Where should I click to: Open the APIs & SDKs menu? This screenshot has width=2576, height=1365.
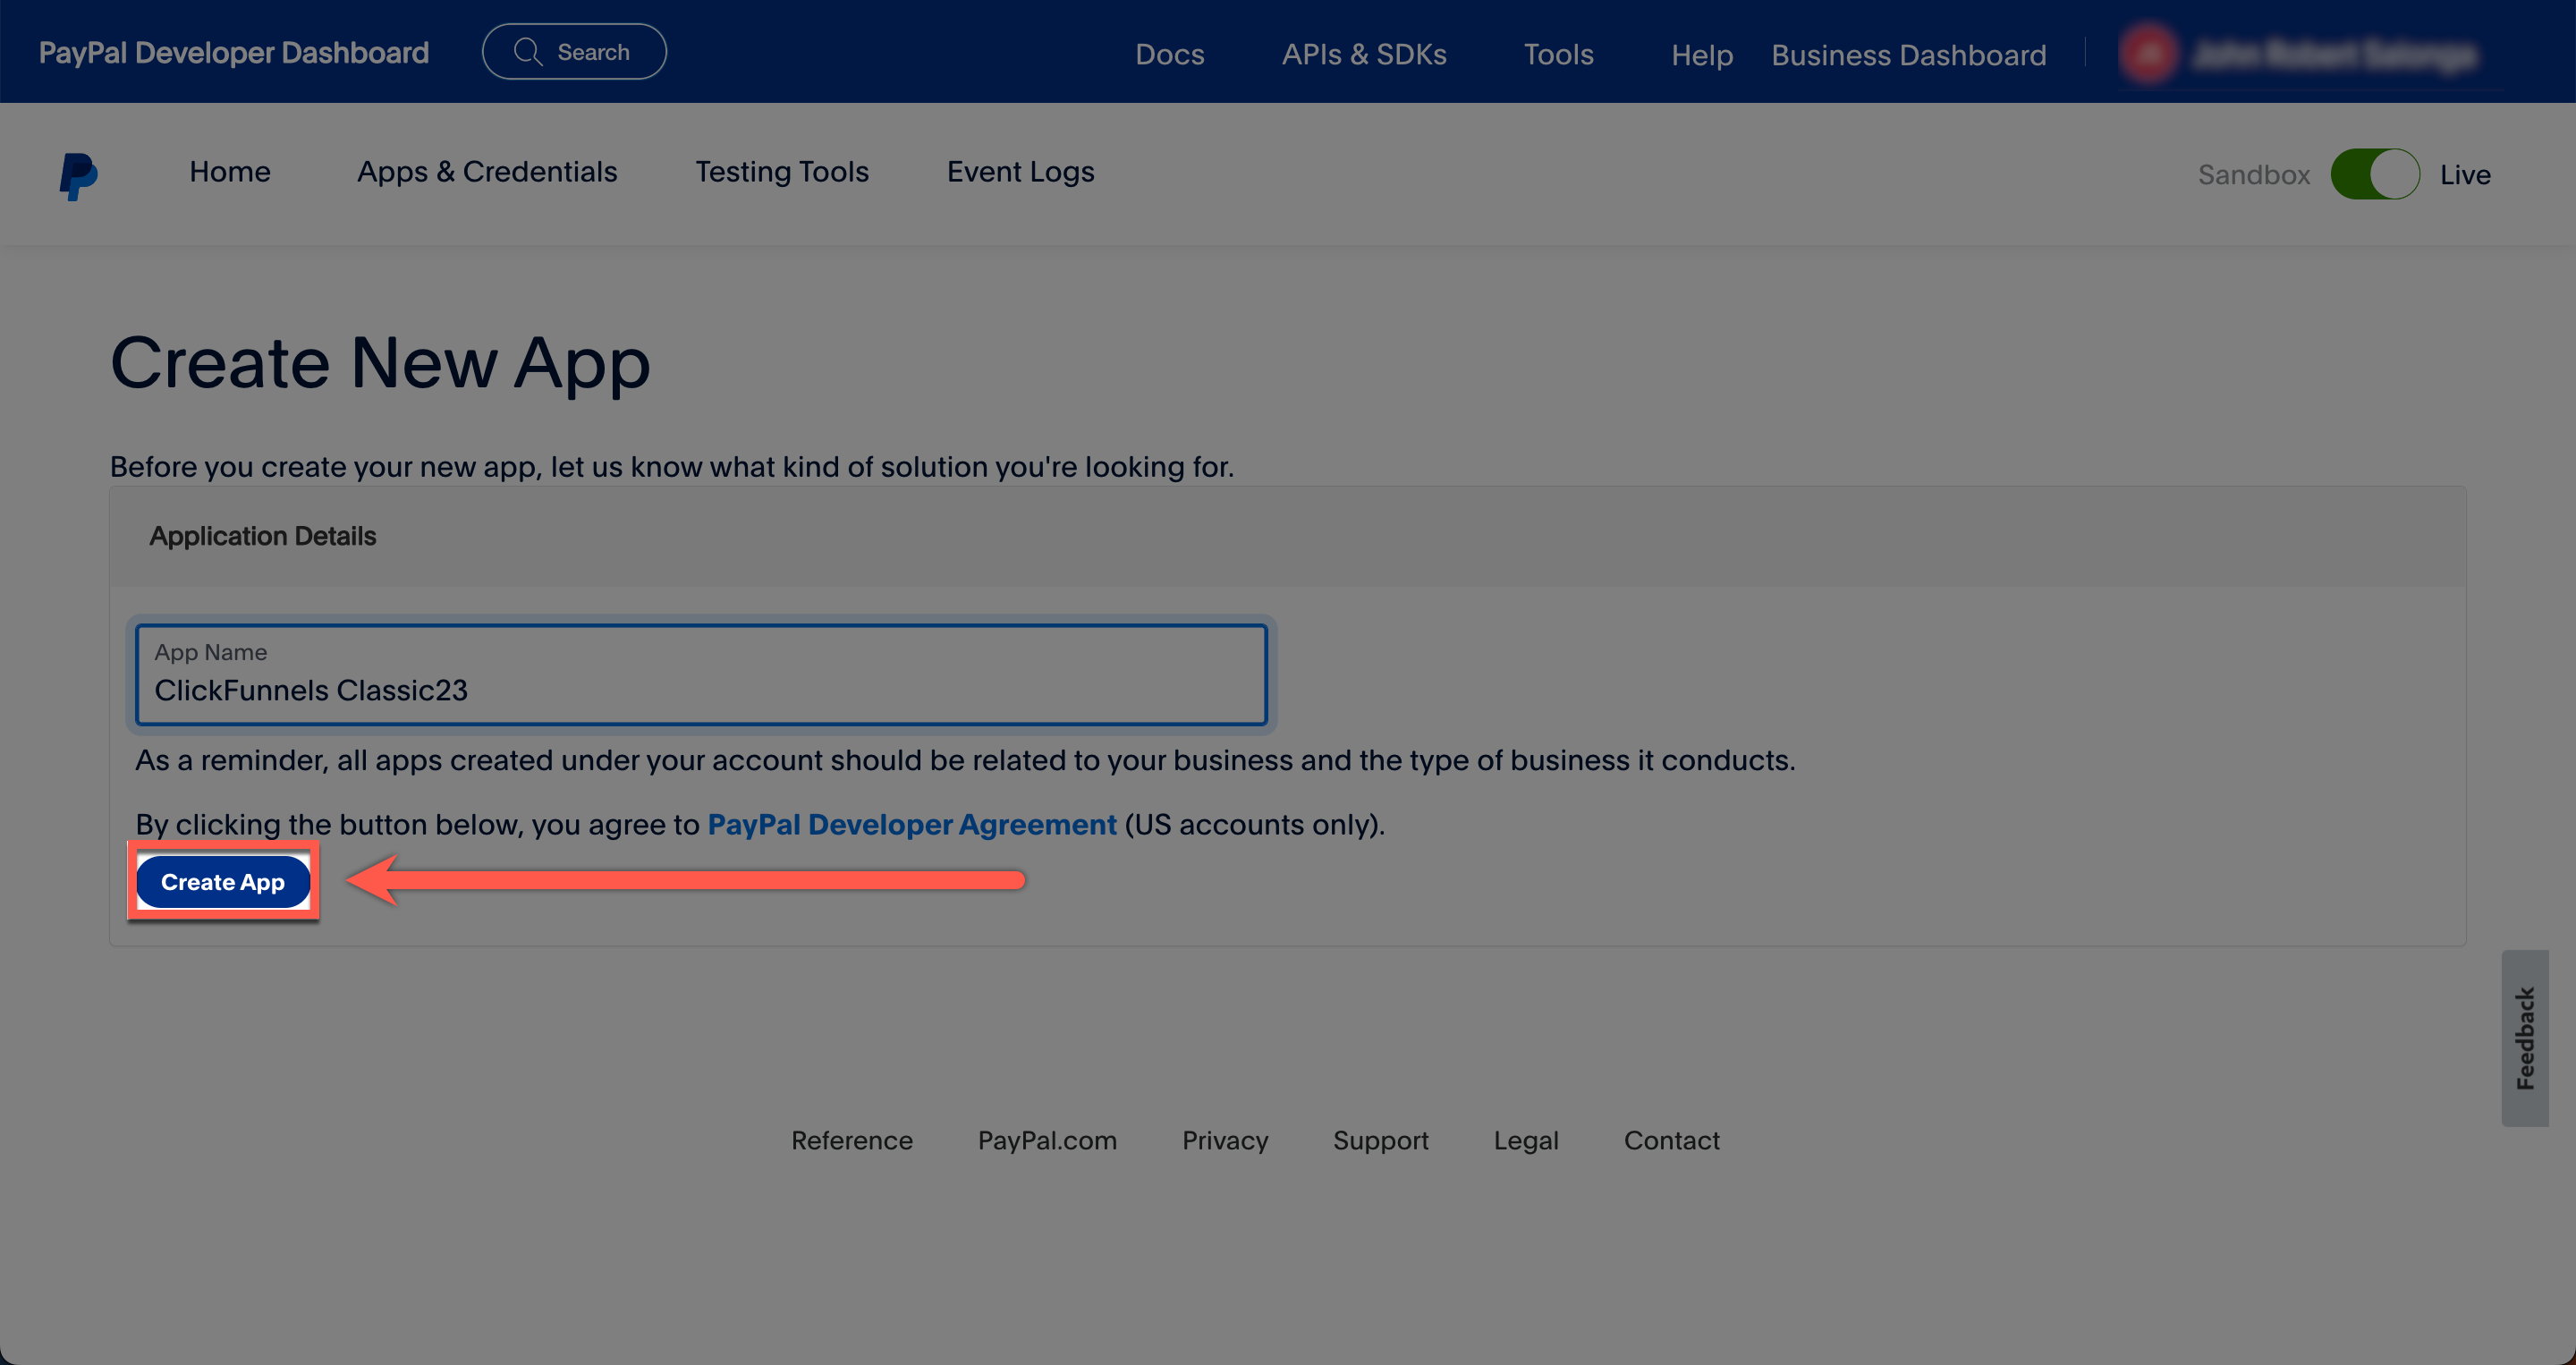click(1364, 54)
